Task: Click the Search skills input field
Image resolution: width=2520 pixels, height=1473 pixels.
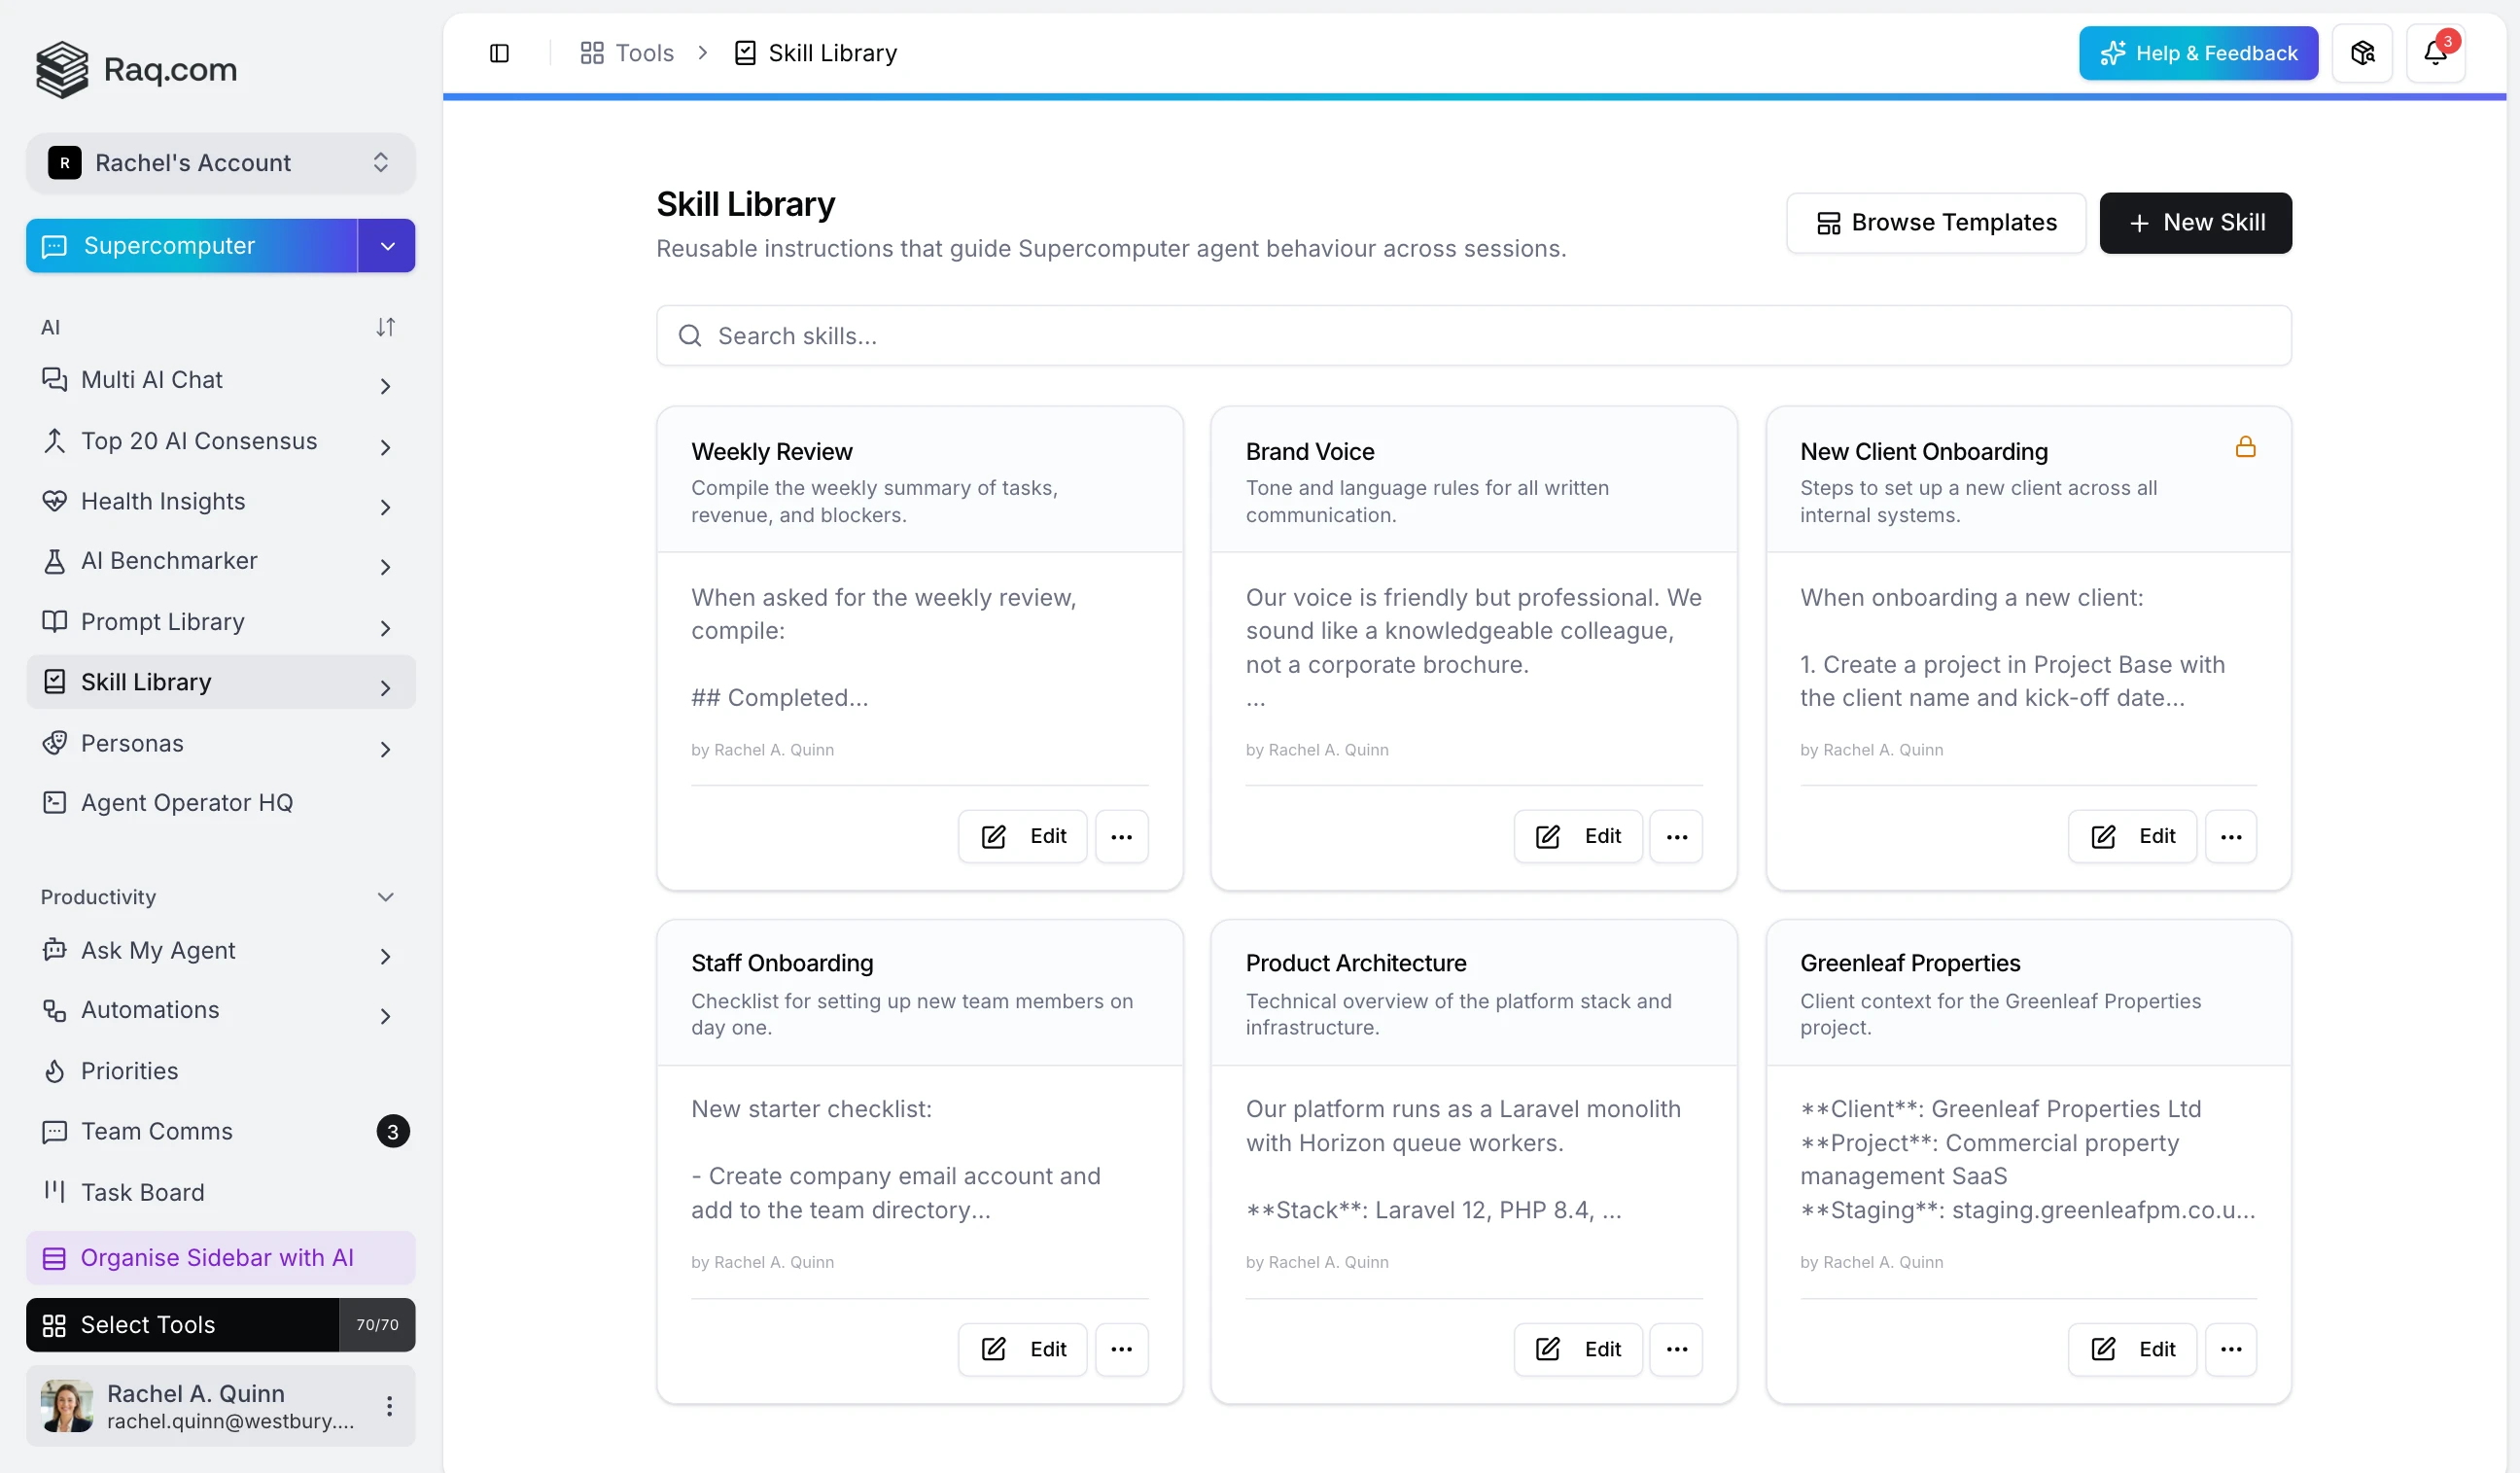Action: (x=1473, y=336)
